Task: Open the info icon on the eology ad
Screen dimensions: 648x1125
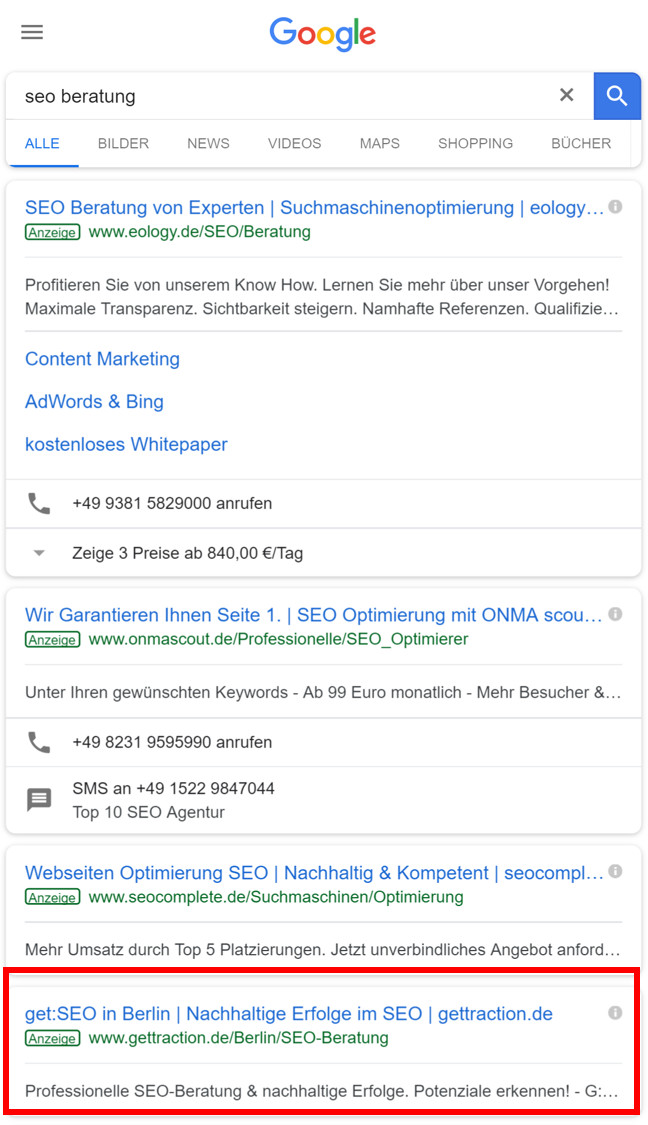Action: (x=617, y=207)
